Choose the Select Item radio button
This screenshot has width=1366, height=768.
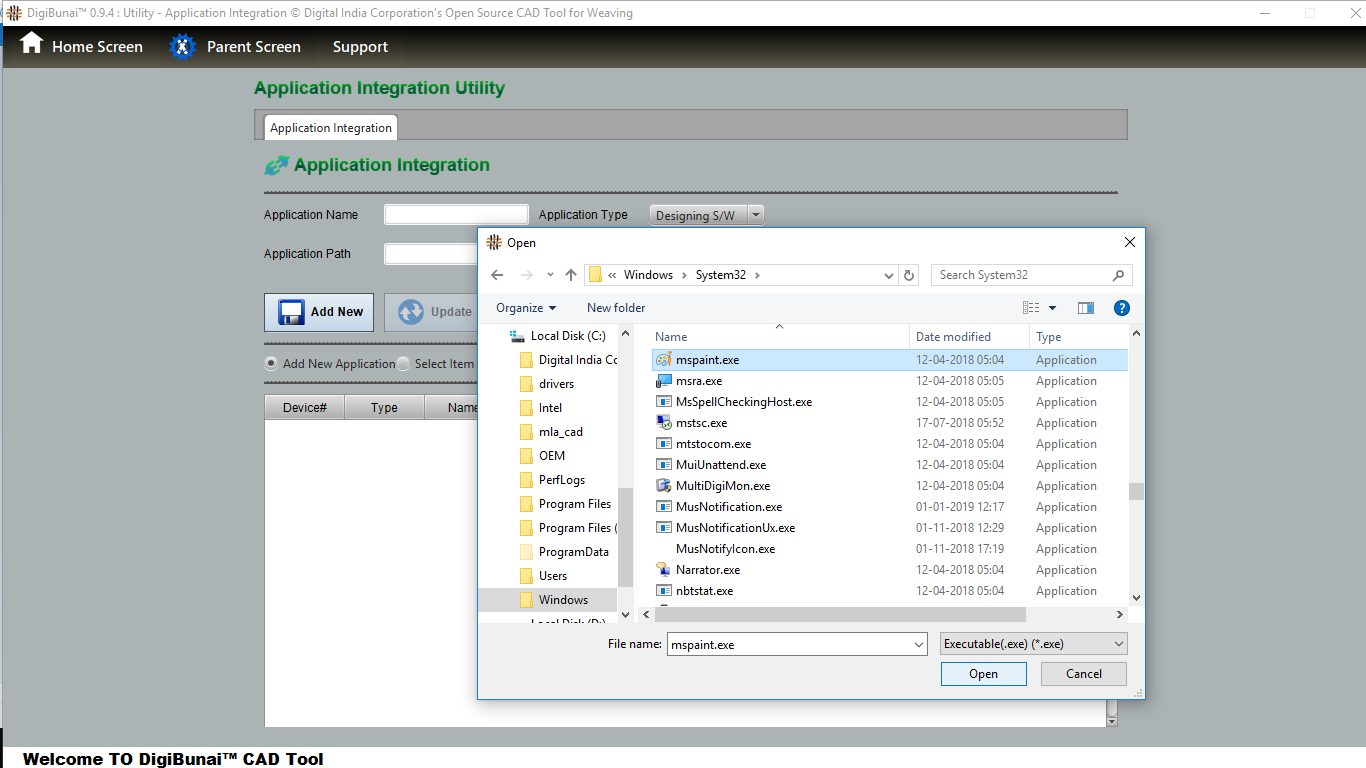coord(403,364)
